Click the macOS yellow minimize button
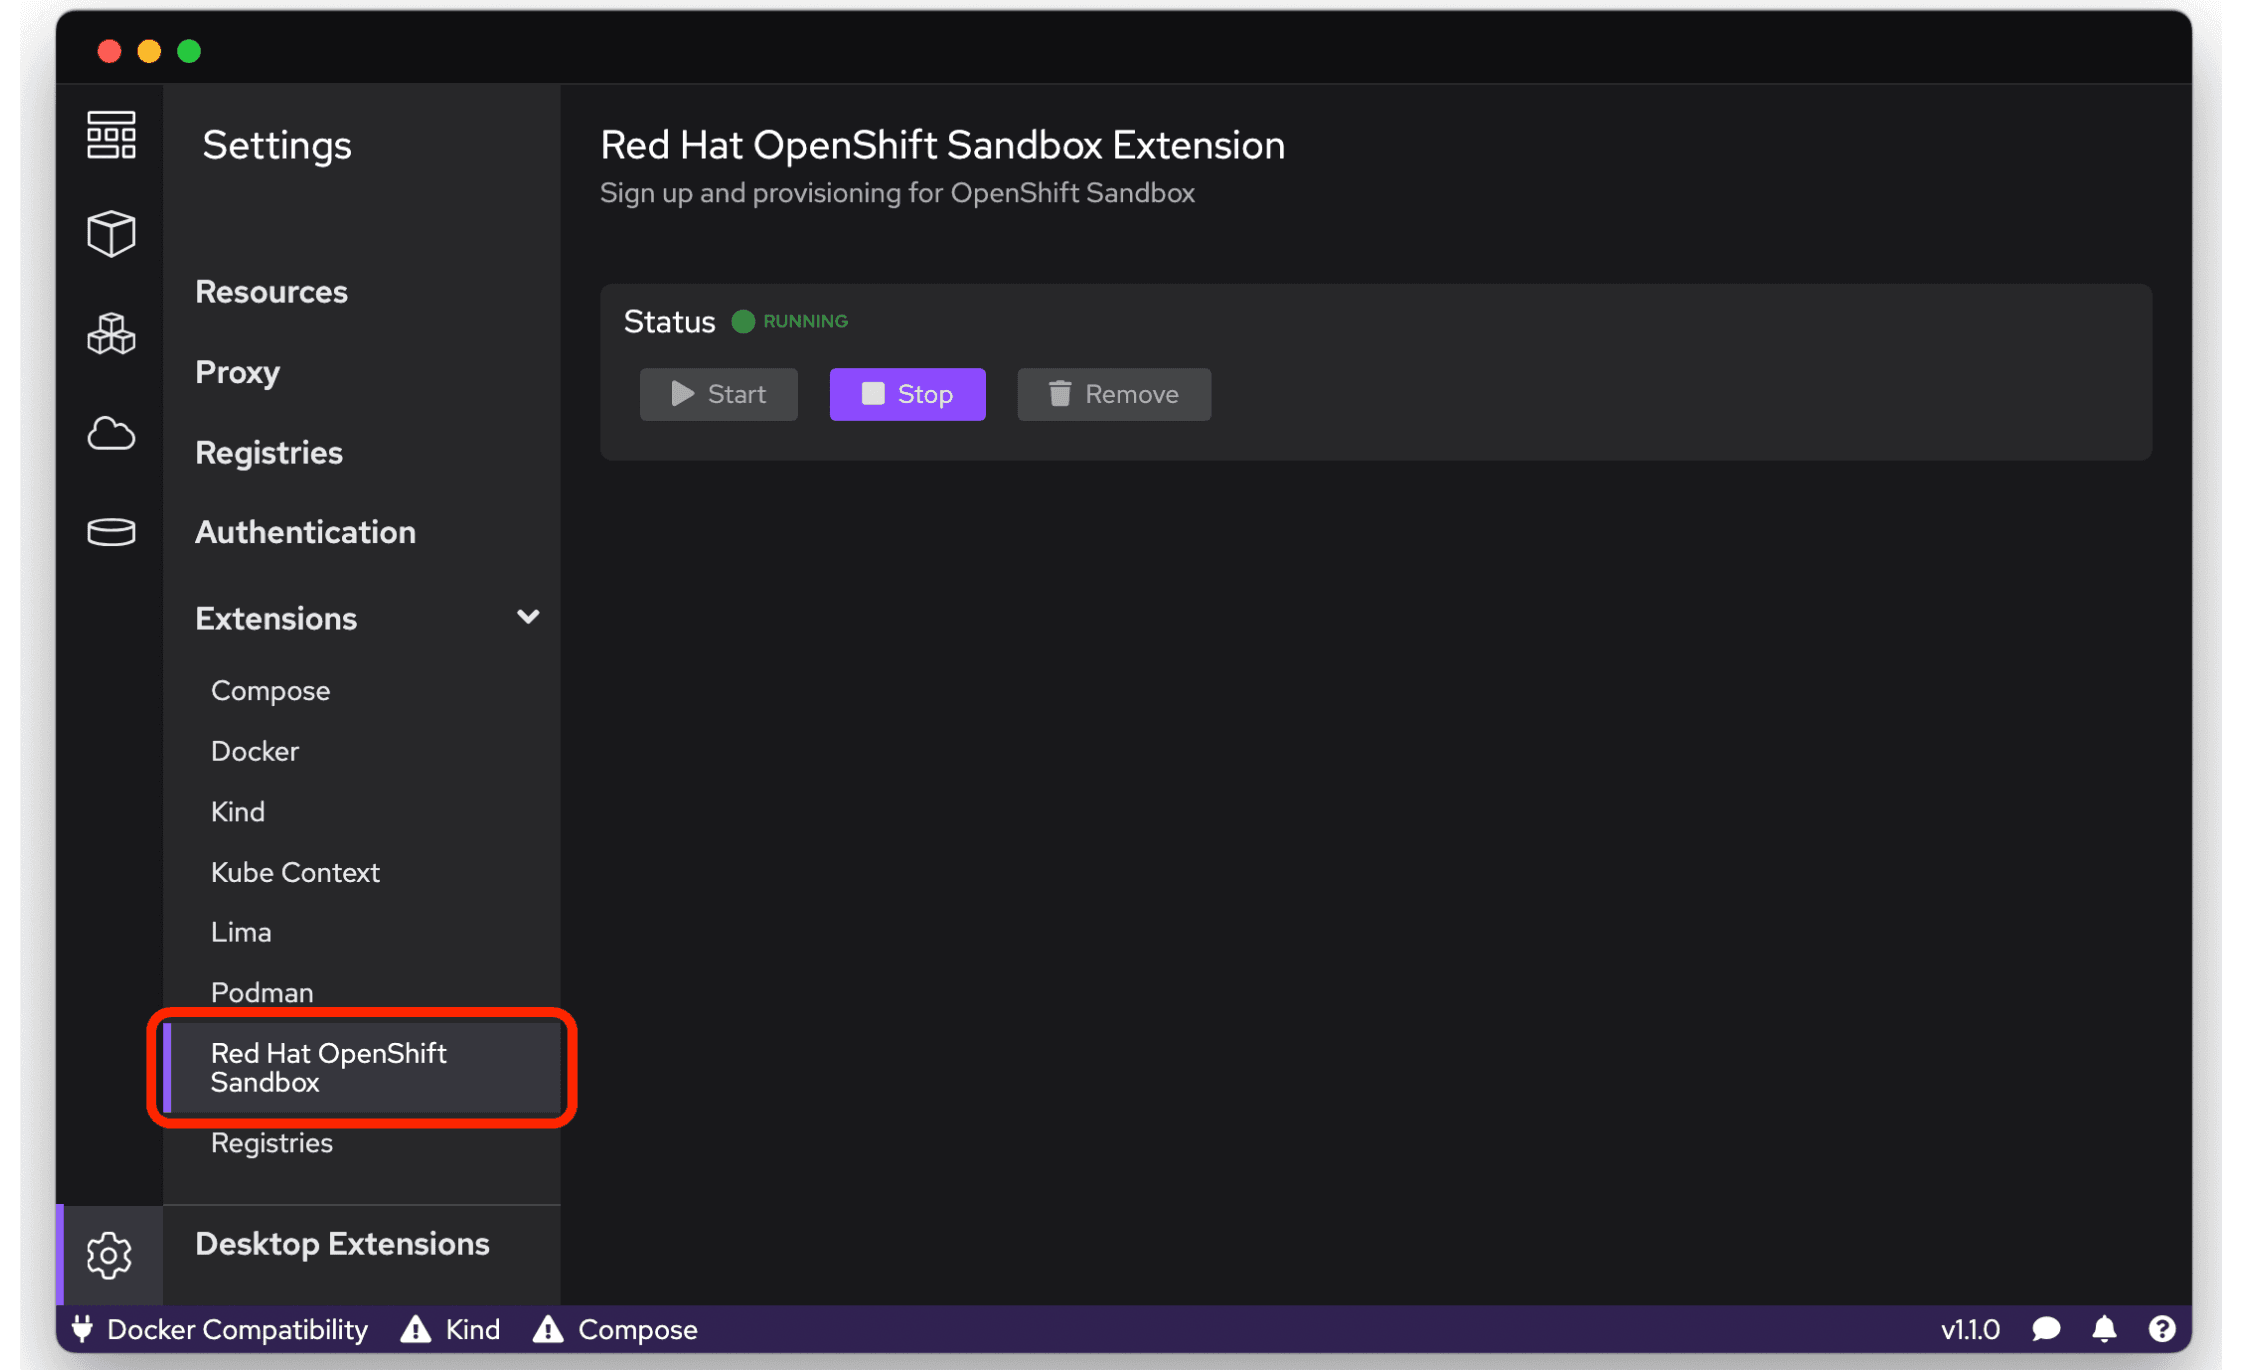The height and width of the screenshot is (1370, 2242). click(x=149, y=51)
